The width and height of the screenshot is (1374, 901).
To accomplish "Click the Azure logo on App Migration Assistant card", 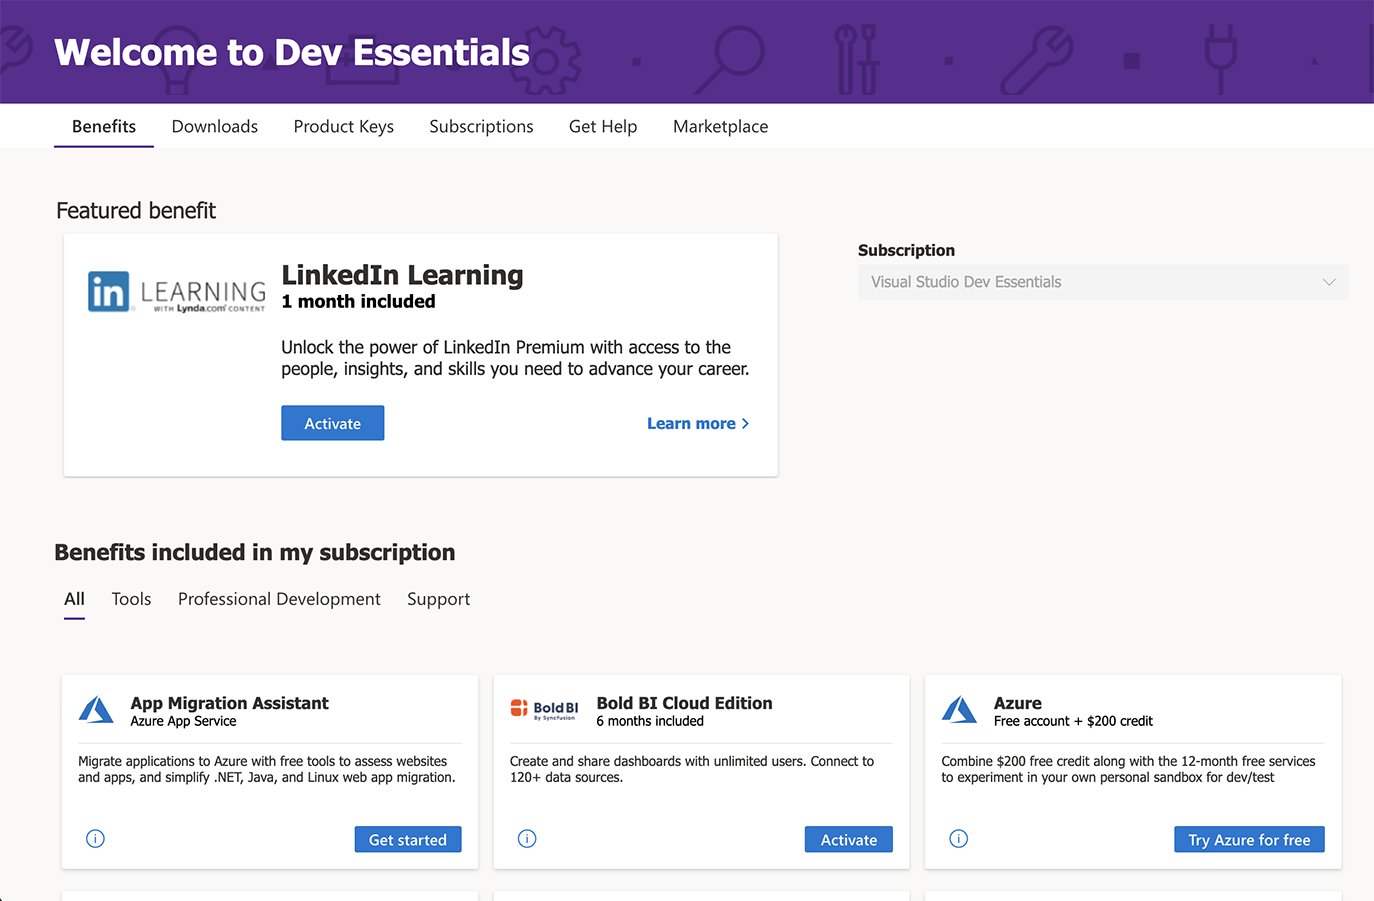I will click(96, 709).
